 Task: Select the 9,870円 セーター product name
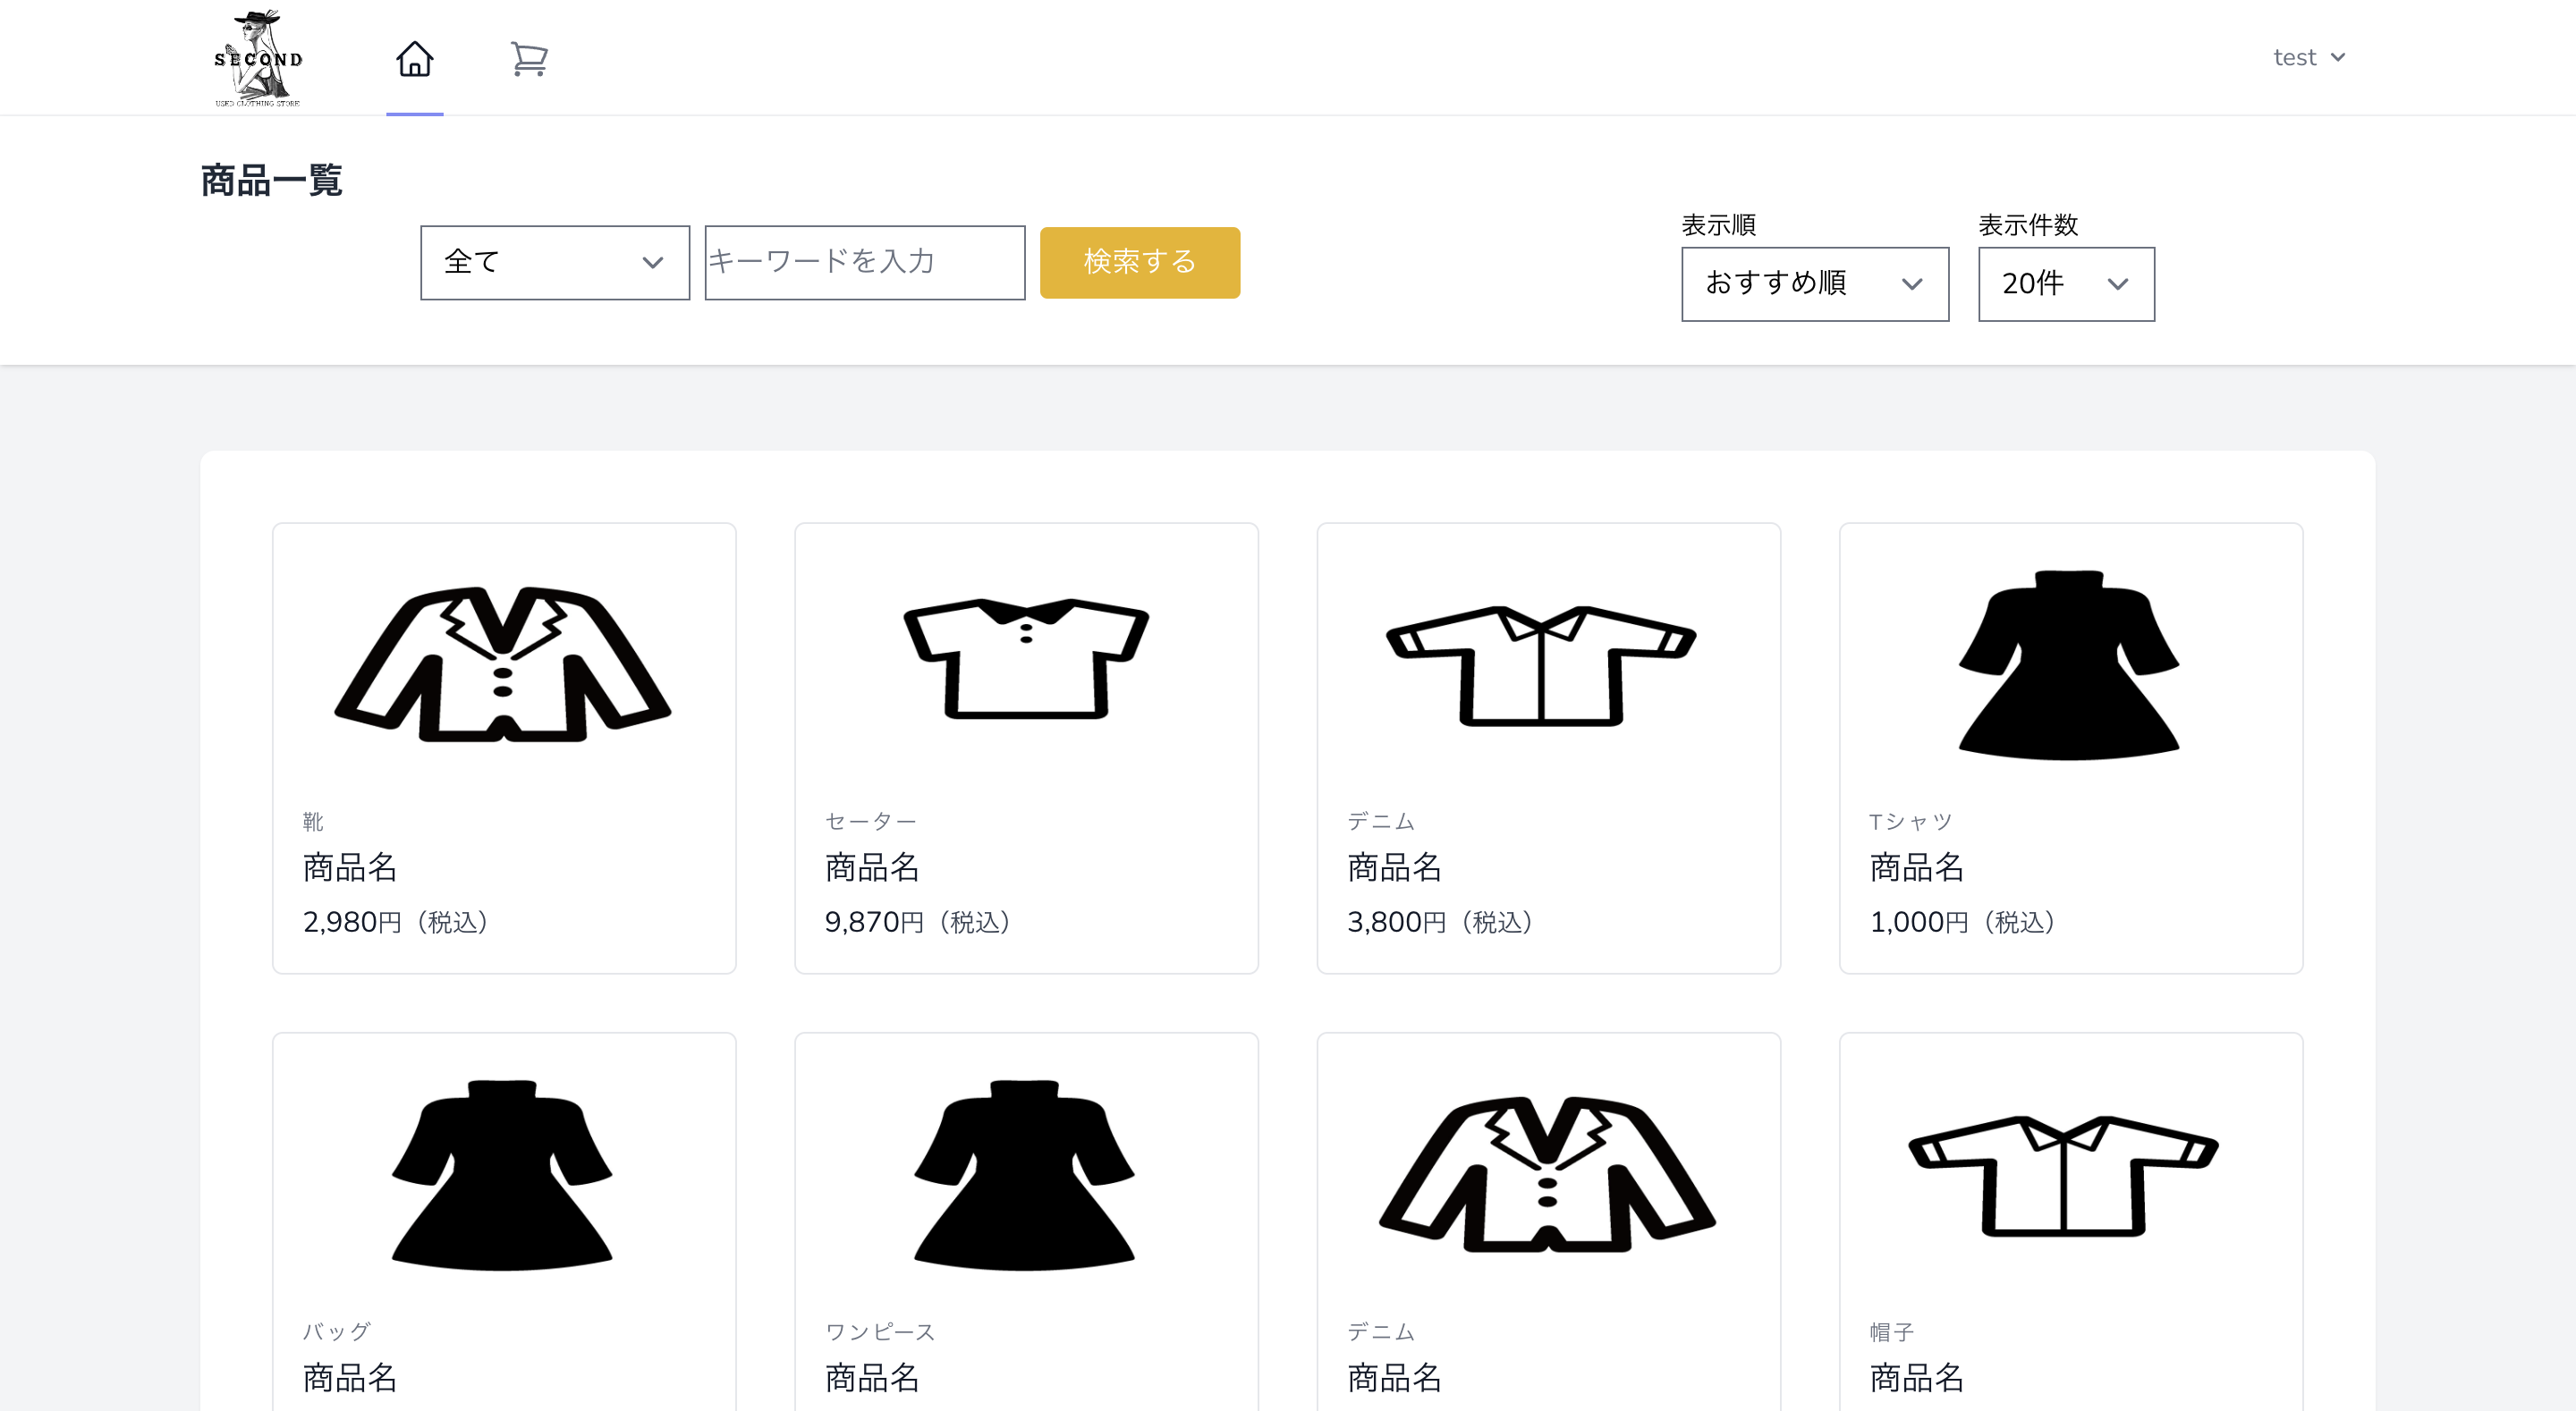872,867
